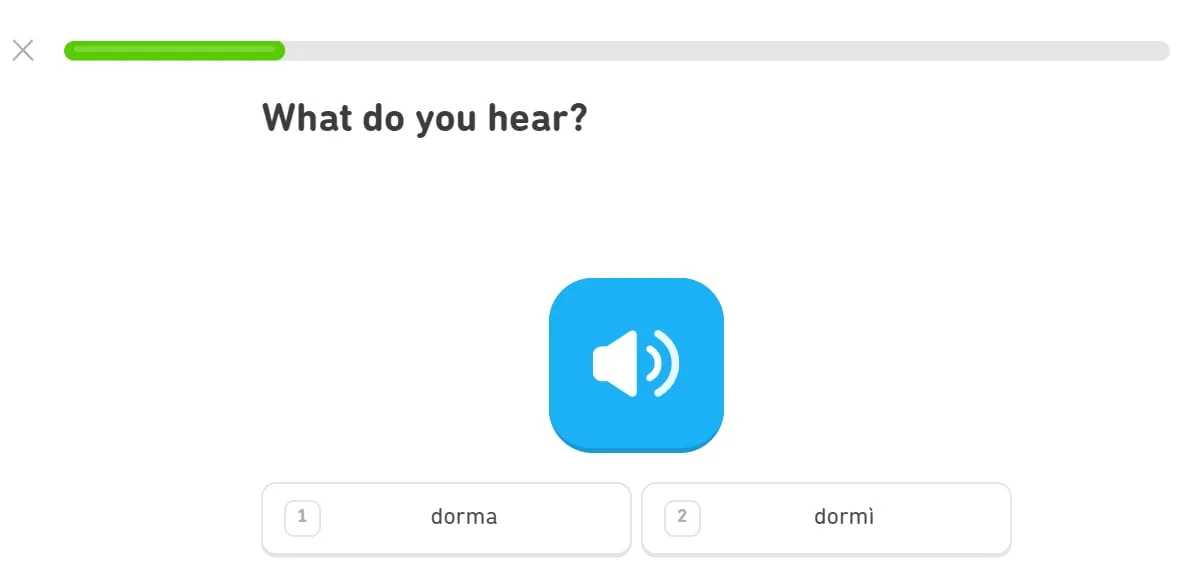Tap the sound waves on the speaker icon
The width and height of the screenshot is (1181, 568).
click(x=663, y=363)
